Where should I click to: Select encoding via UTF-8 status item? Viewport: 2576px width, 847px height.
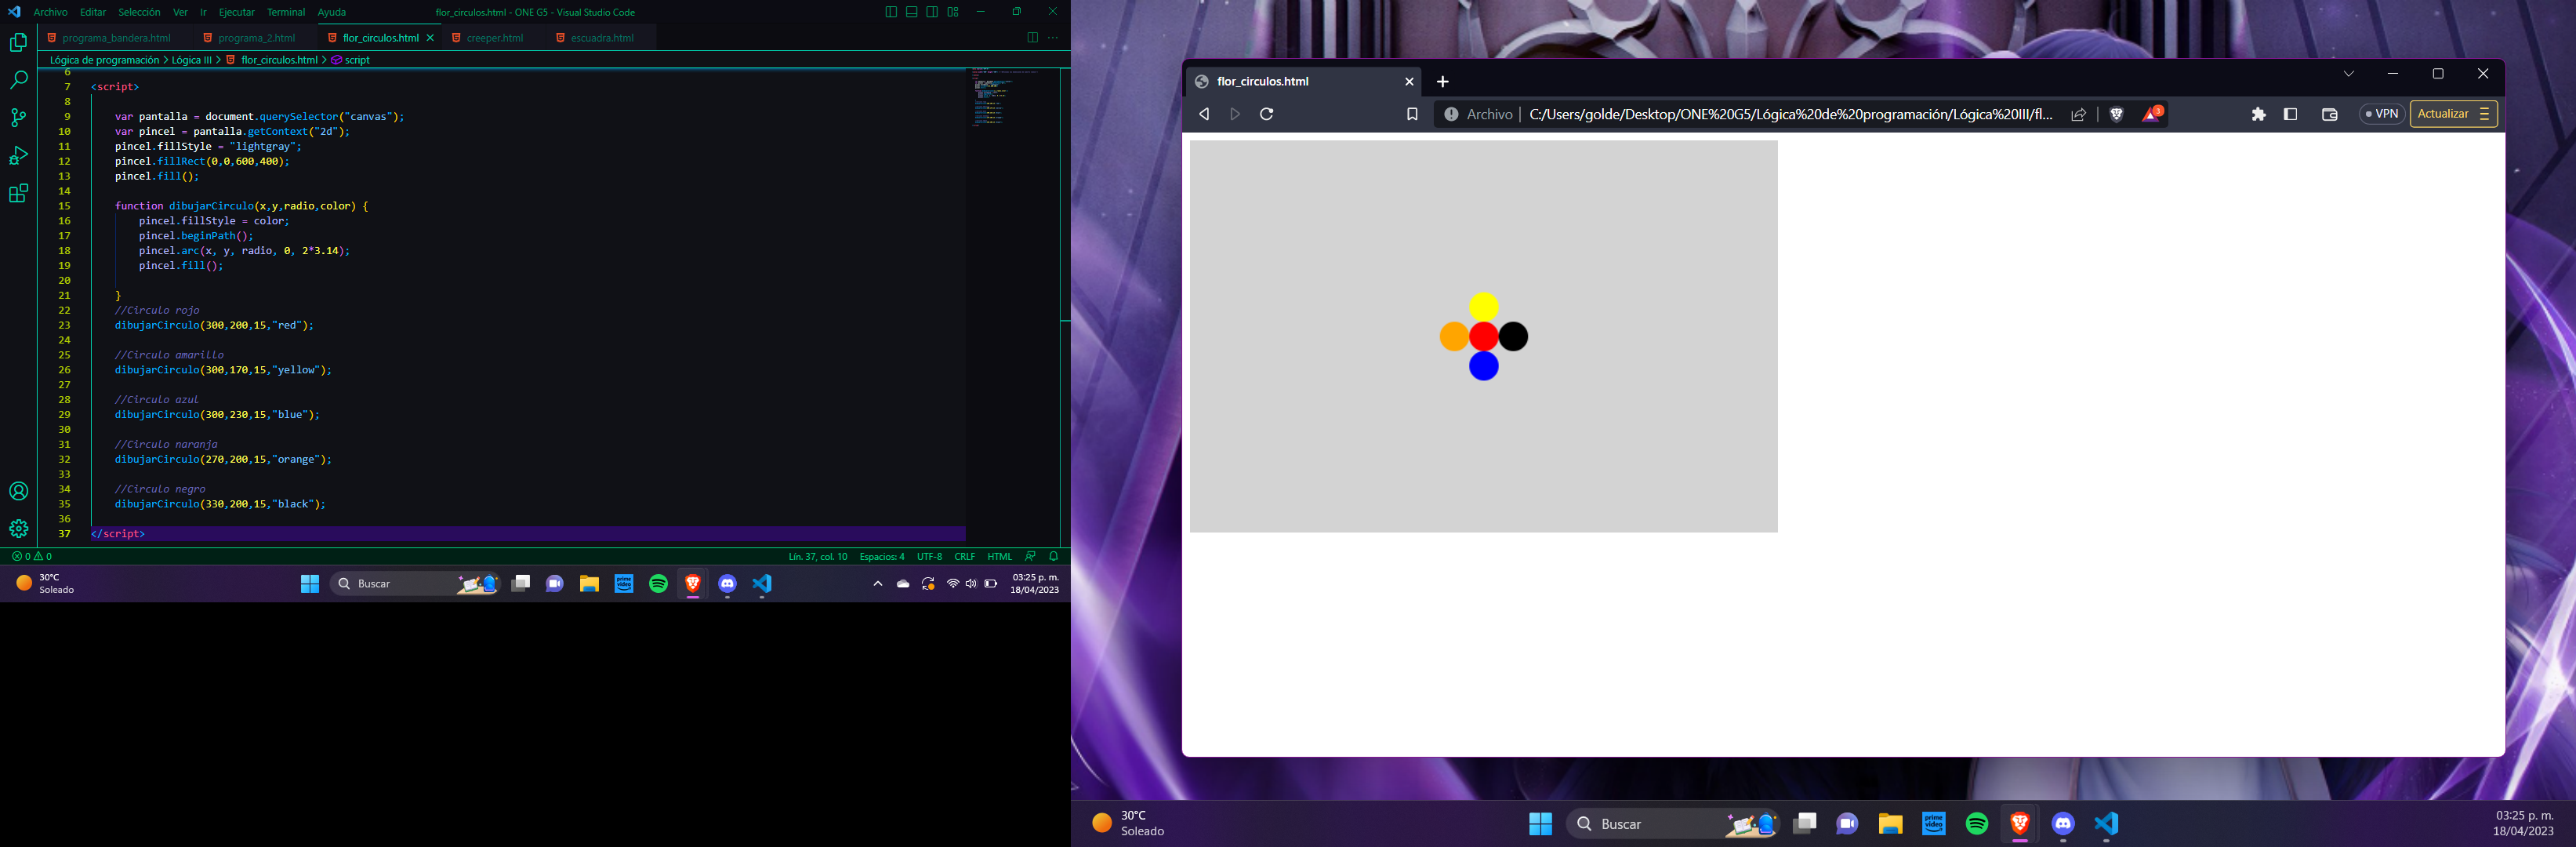point(929,556)
